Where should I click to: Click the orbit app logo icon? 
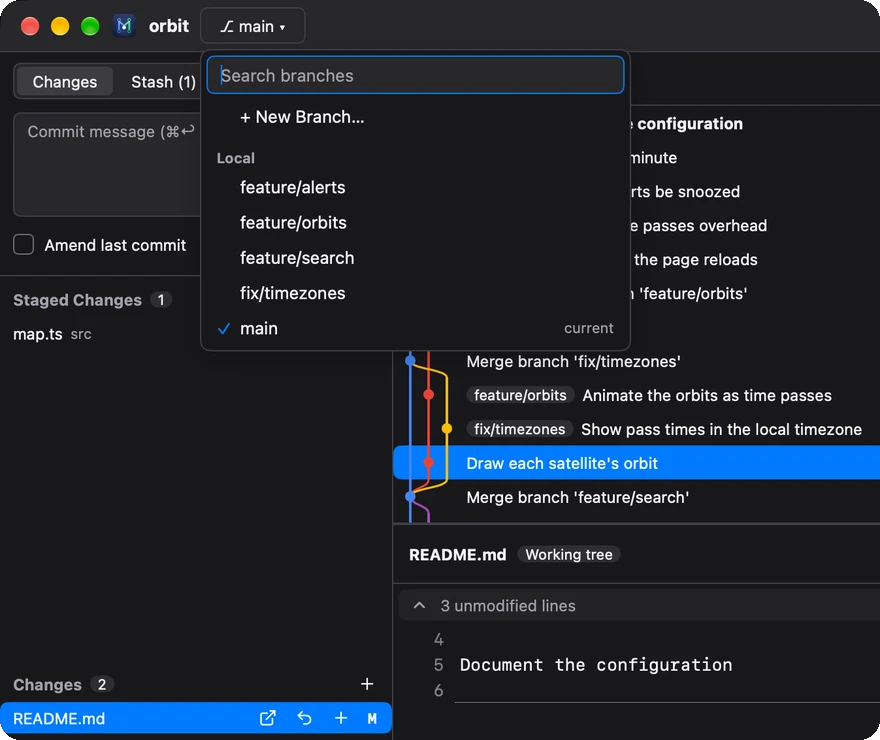(x=123, y=26)
